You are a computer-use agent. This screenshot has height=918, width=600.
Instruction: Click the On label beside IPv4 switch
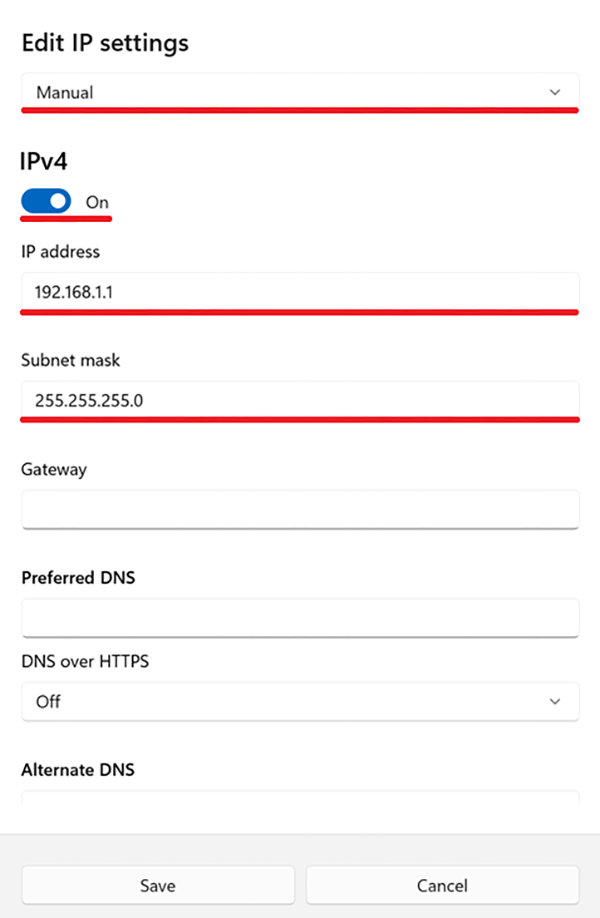(97, 202)
